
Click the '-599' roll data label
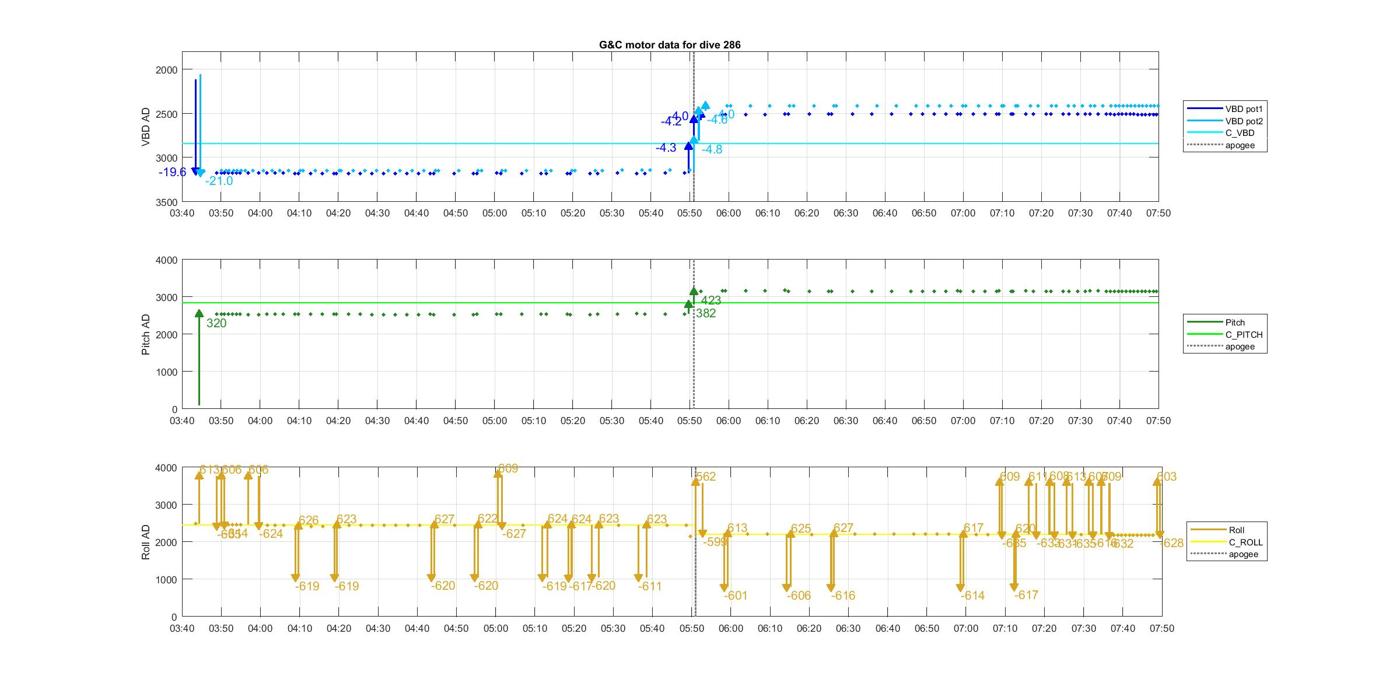pyautogui.click(x=715, y=541)
